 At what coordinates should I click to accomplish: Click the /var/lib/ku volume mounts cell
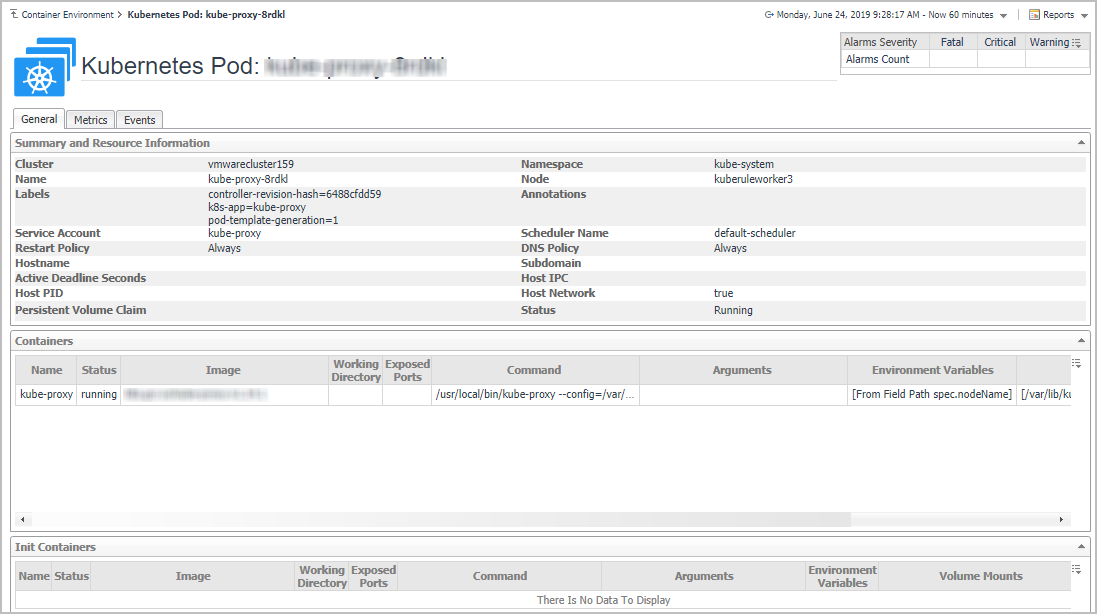1045,394
